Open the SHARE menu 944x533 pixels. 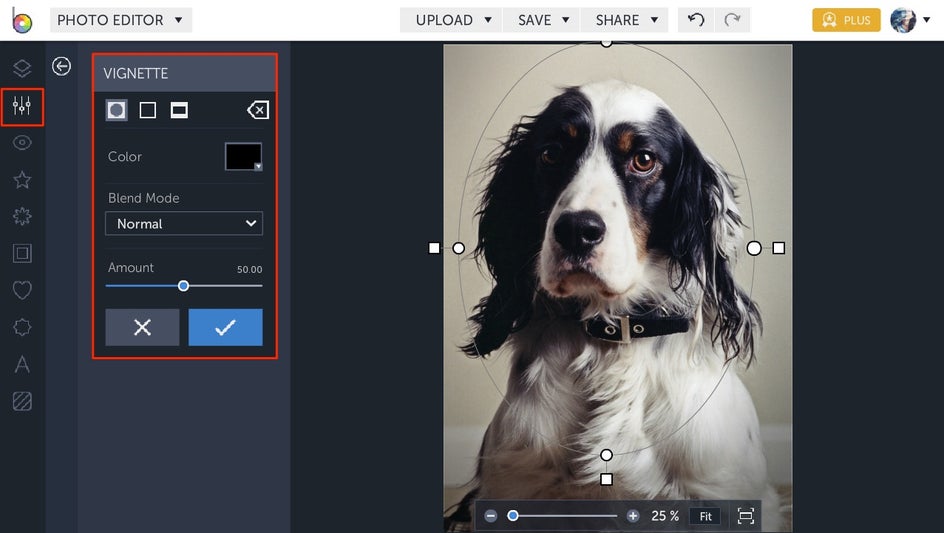tap(624, 20)
